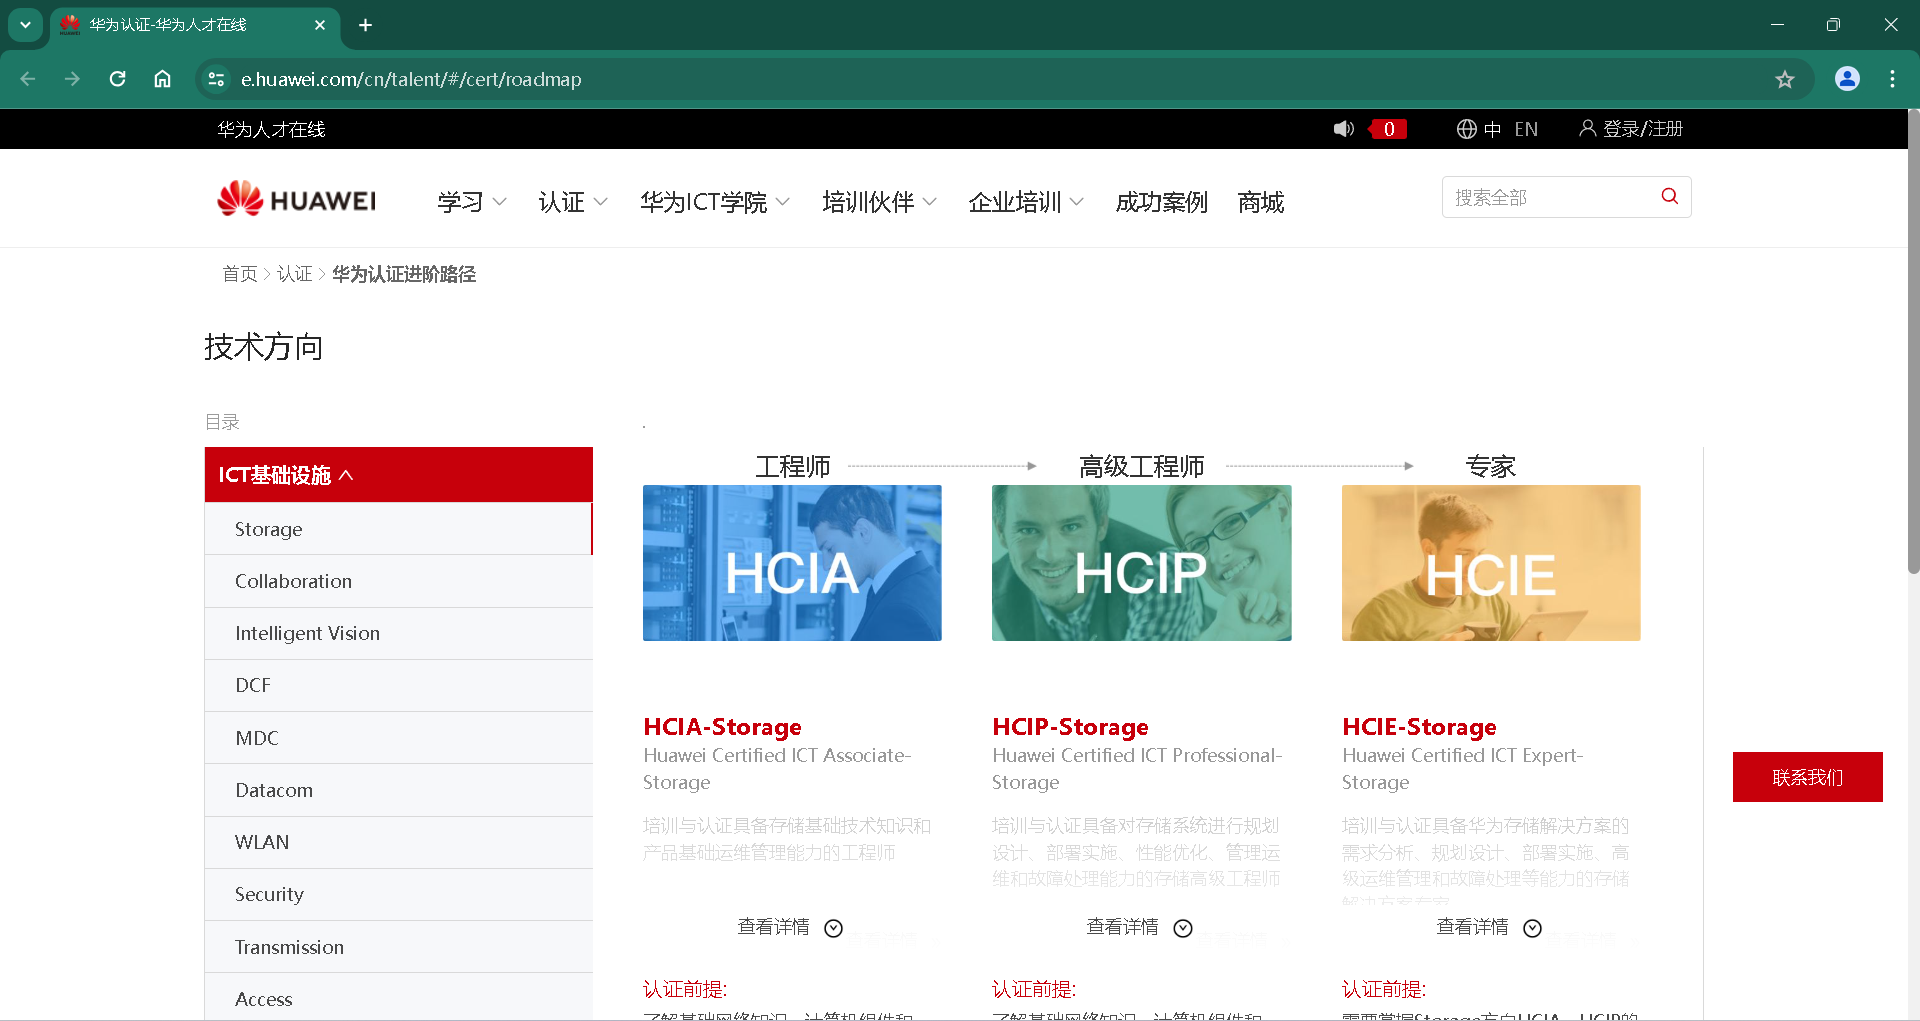Viewport: 1920px width, 1021px height.
Task: Select Access in the sidebar
Action: pyautogui.click(x=399, y=997)
